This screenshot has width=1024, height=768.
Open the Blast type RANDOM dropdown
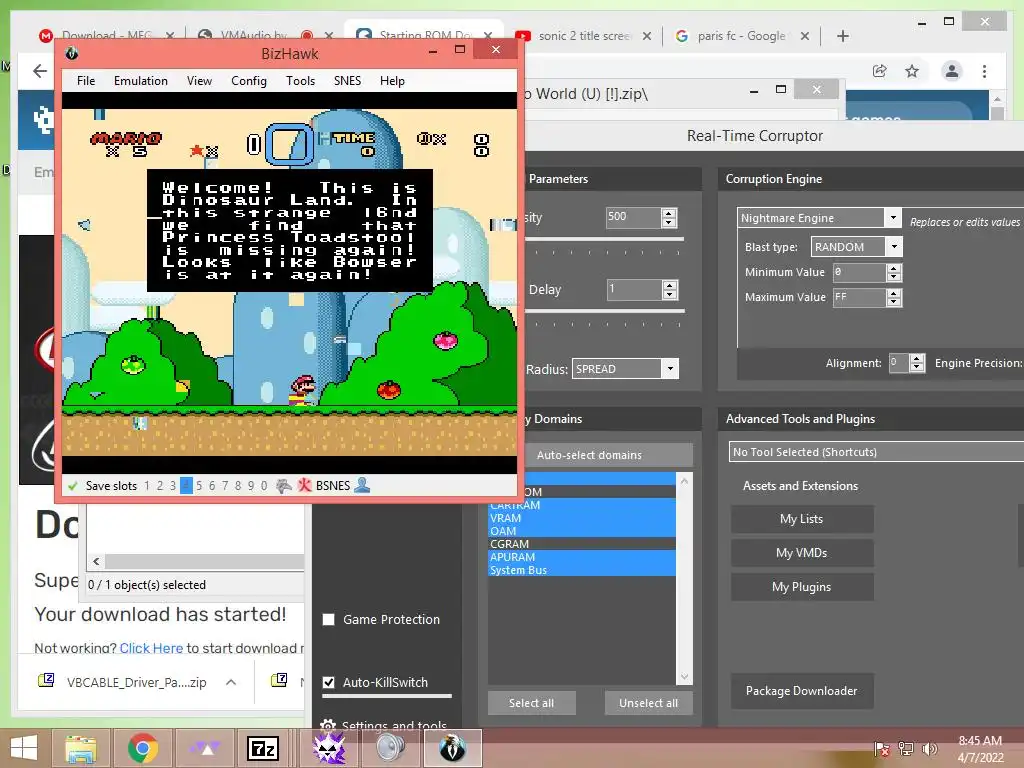[894, 247]
